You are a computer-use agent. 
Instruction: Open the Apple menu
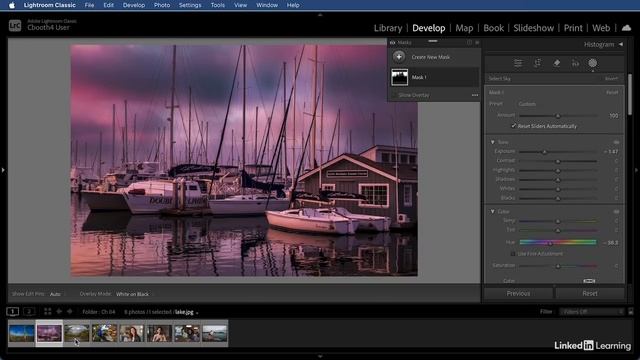pyautogui.click(x=12, y=5)
